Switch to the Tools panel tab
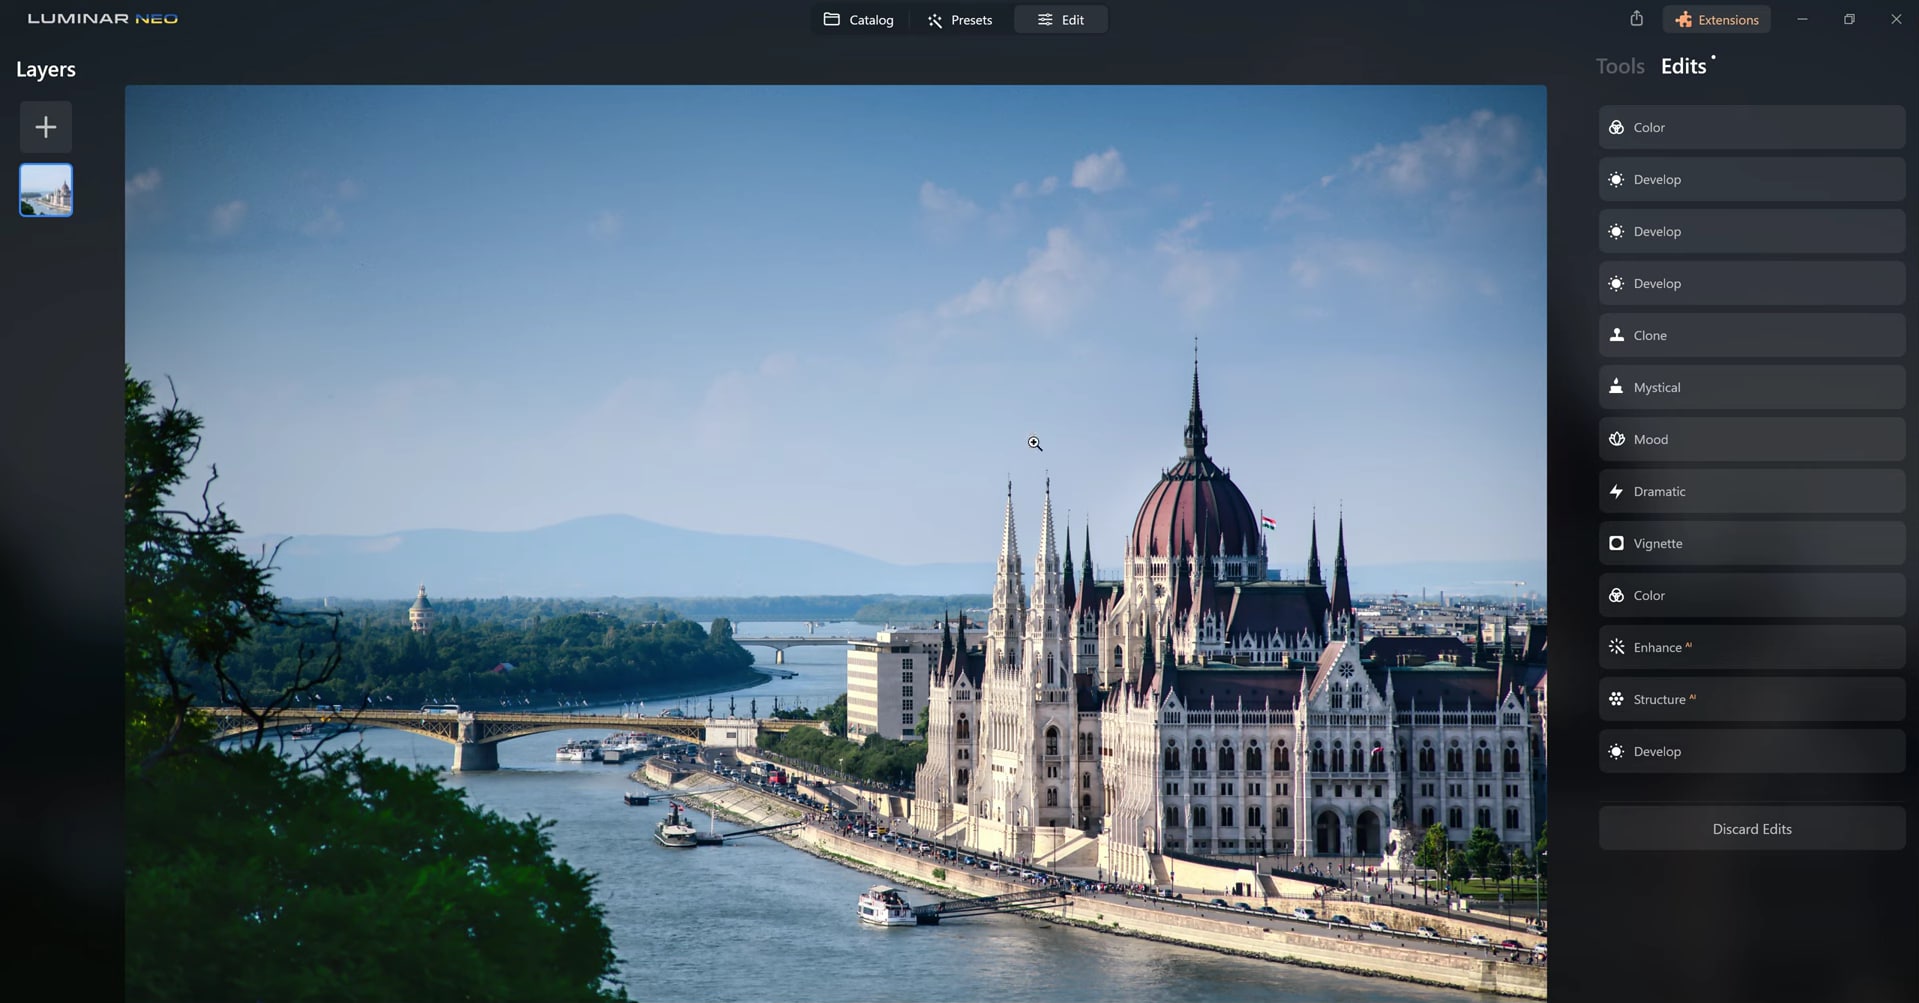1919x1003 pixels. point(1620,66)
